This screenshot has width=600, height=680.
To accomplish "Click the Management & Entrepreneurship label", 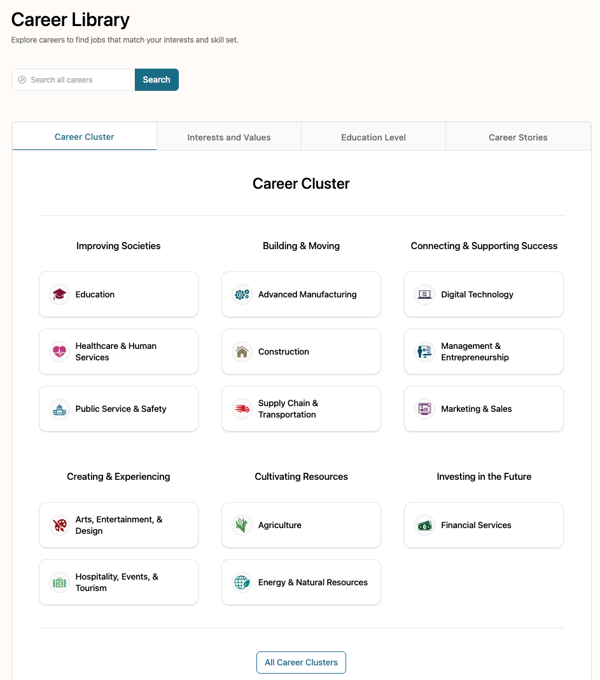I will [x=475, y=351].
